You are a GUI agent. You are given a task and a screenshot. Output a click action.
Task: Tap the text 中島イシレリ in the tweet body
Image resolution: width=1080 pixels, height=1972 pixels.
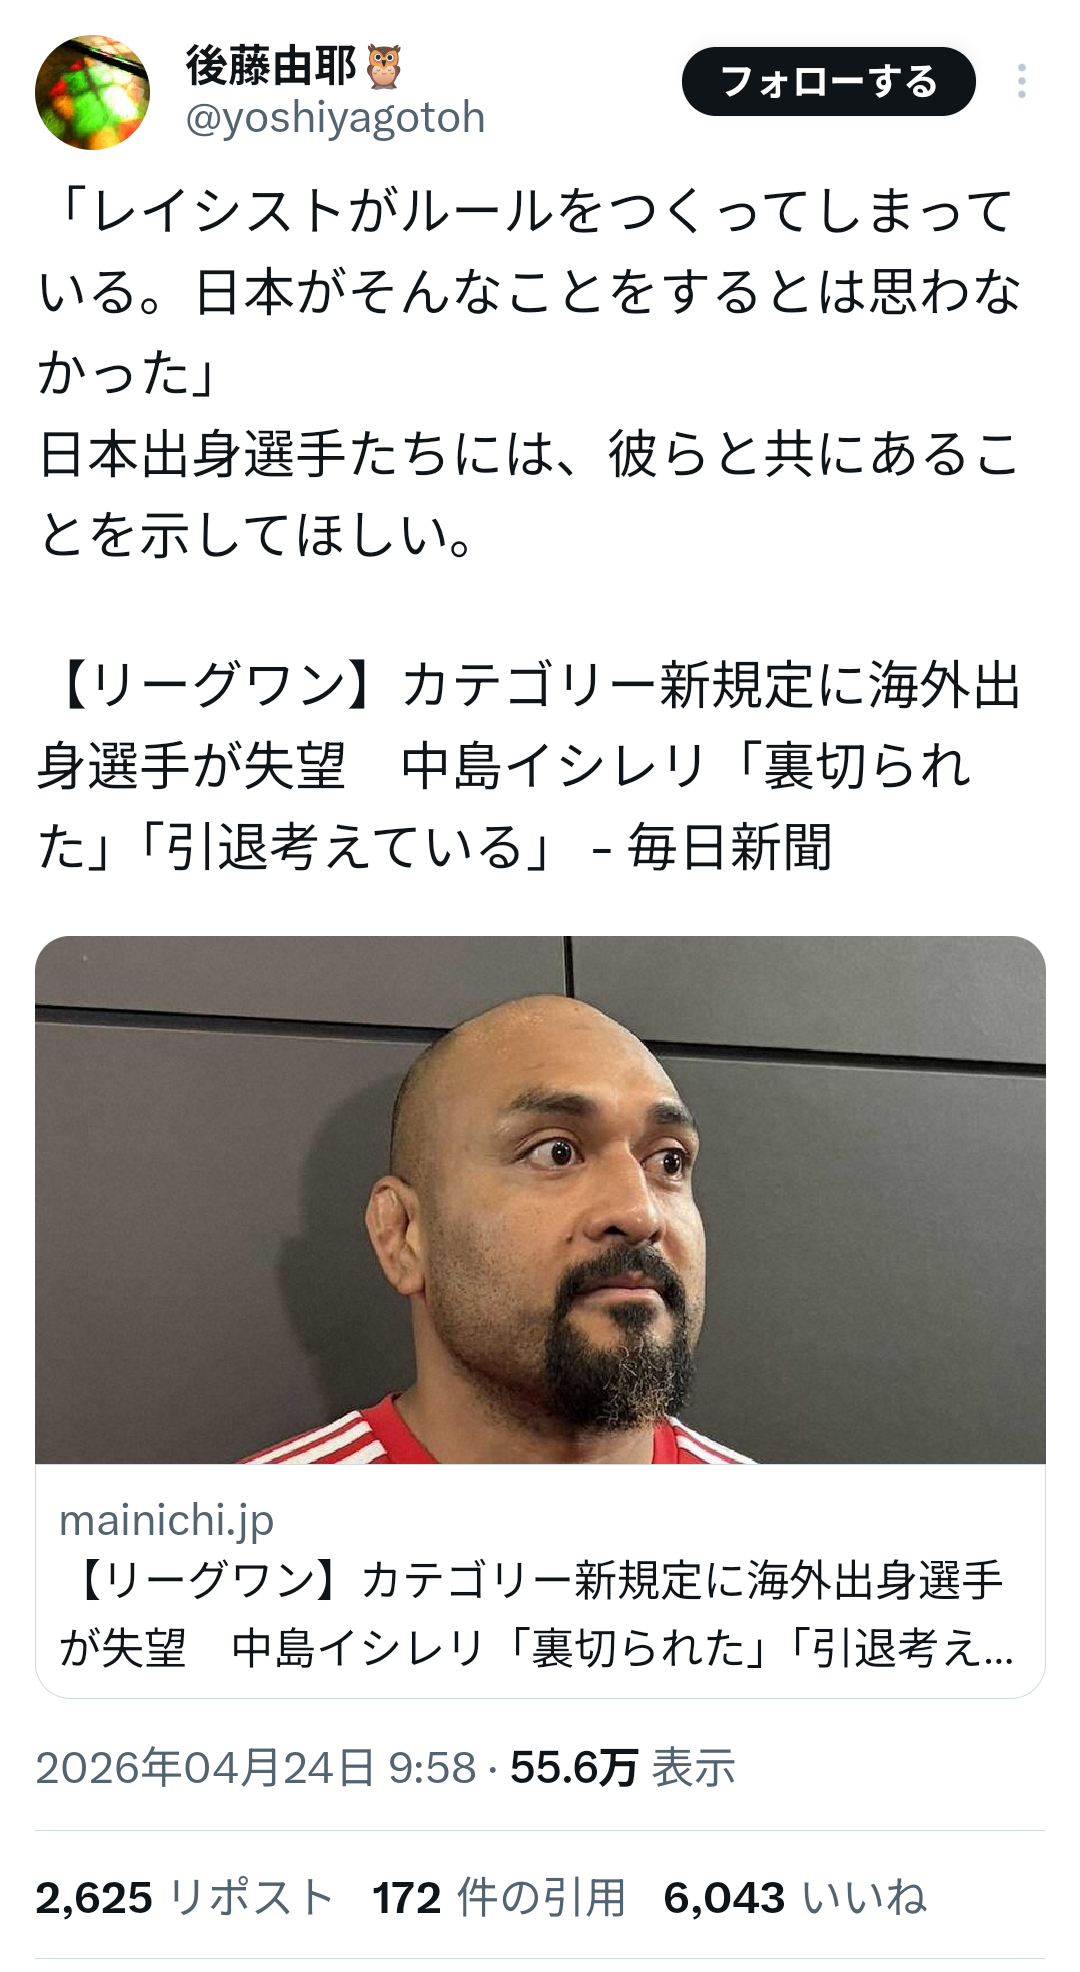pos(554,767)
